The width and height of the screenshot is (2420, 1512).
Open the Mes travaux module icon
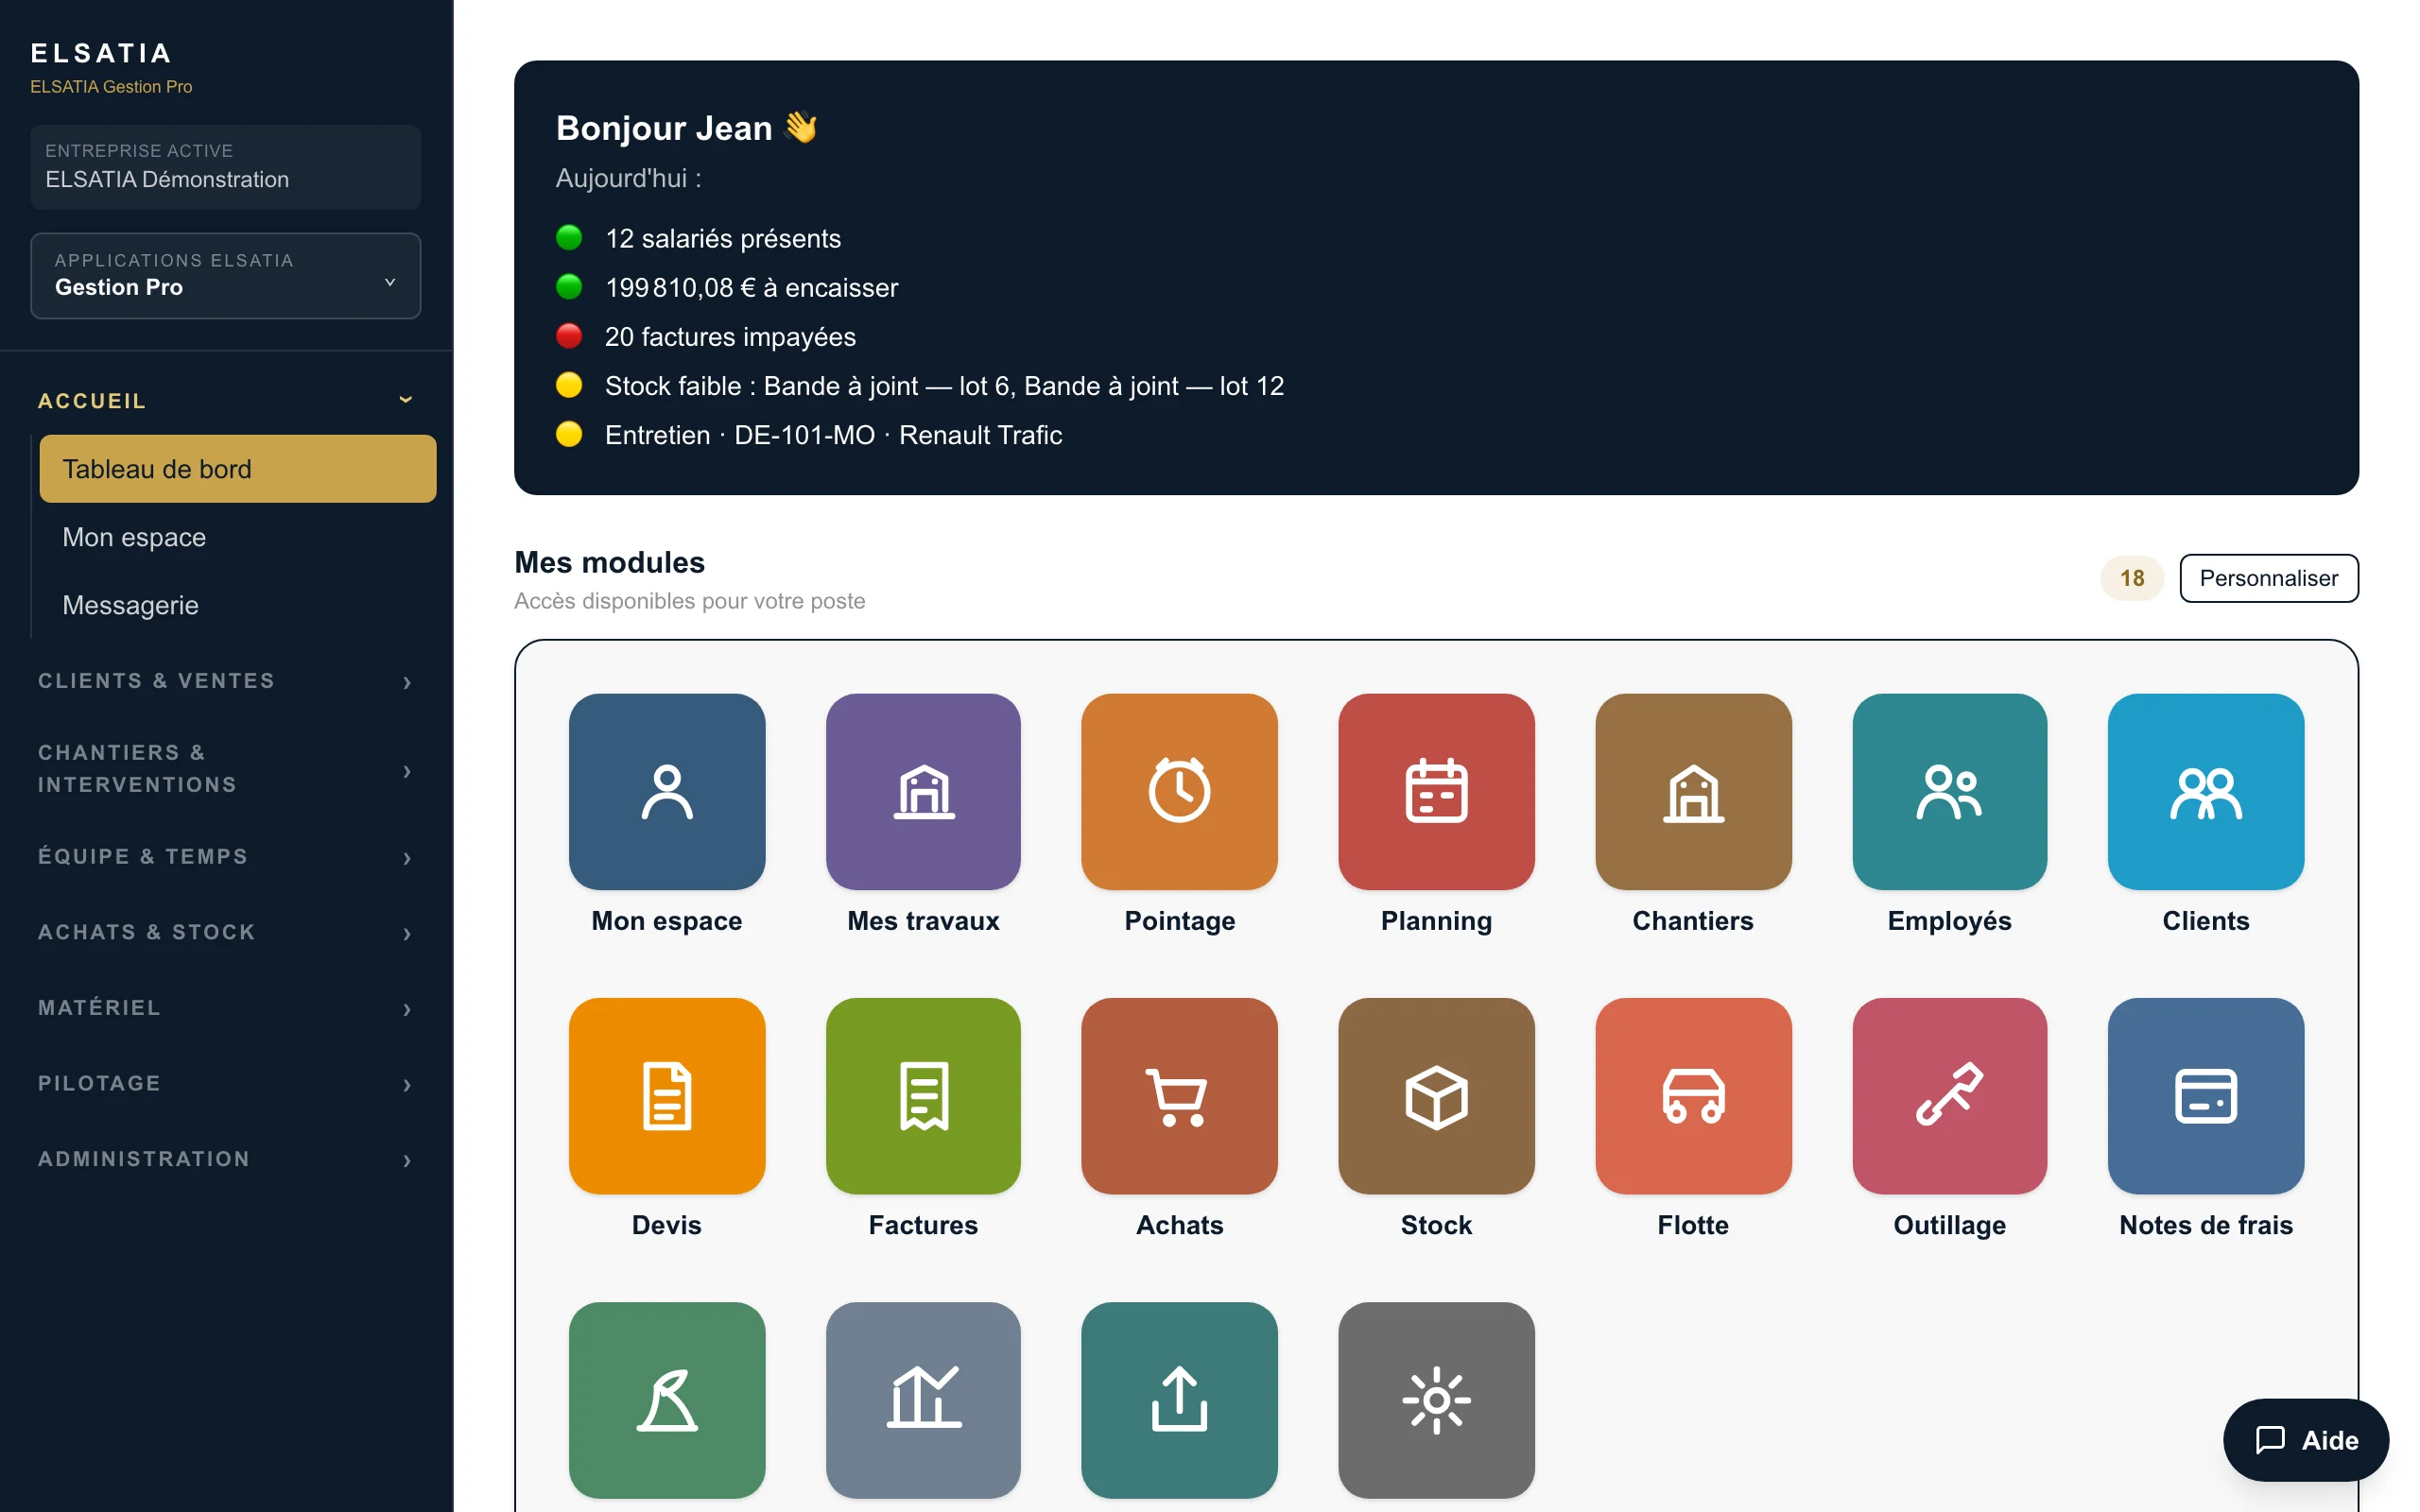pos(923,791)
